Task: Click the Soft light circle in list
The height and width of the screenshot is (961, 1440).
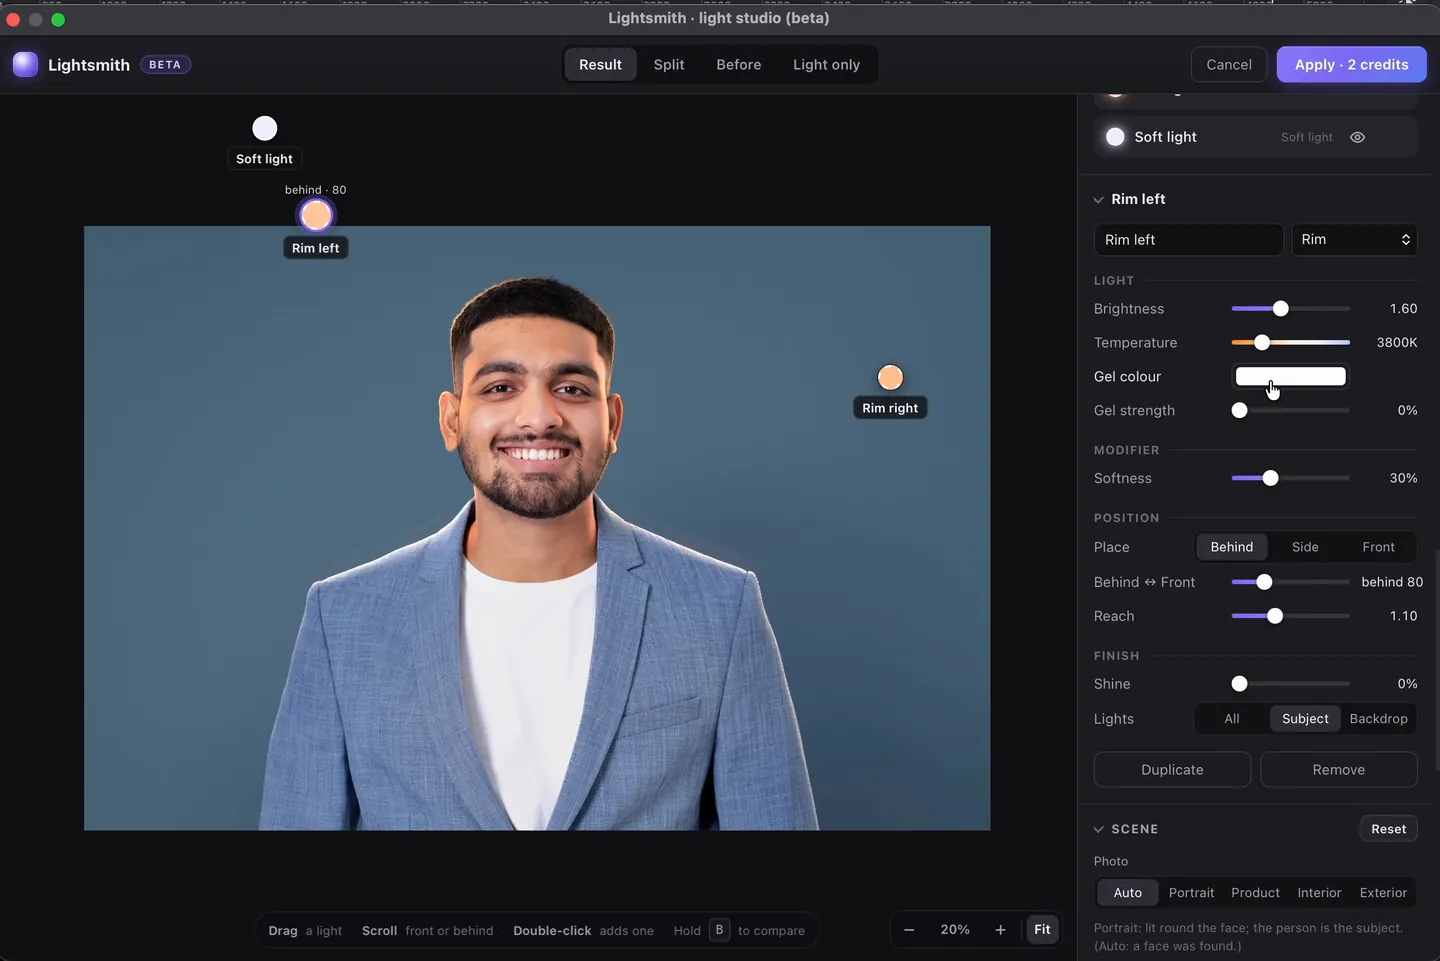Action: pyautogui.click(x=1115, y=137)
